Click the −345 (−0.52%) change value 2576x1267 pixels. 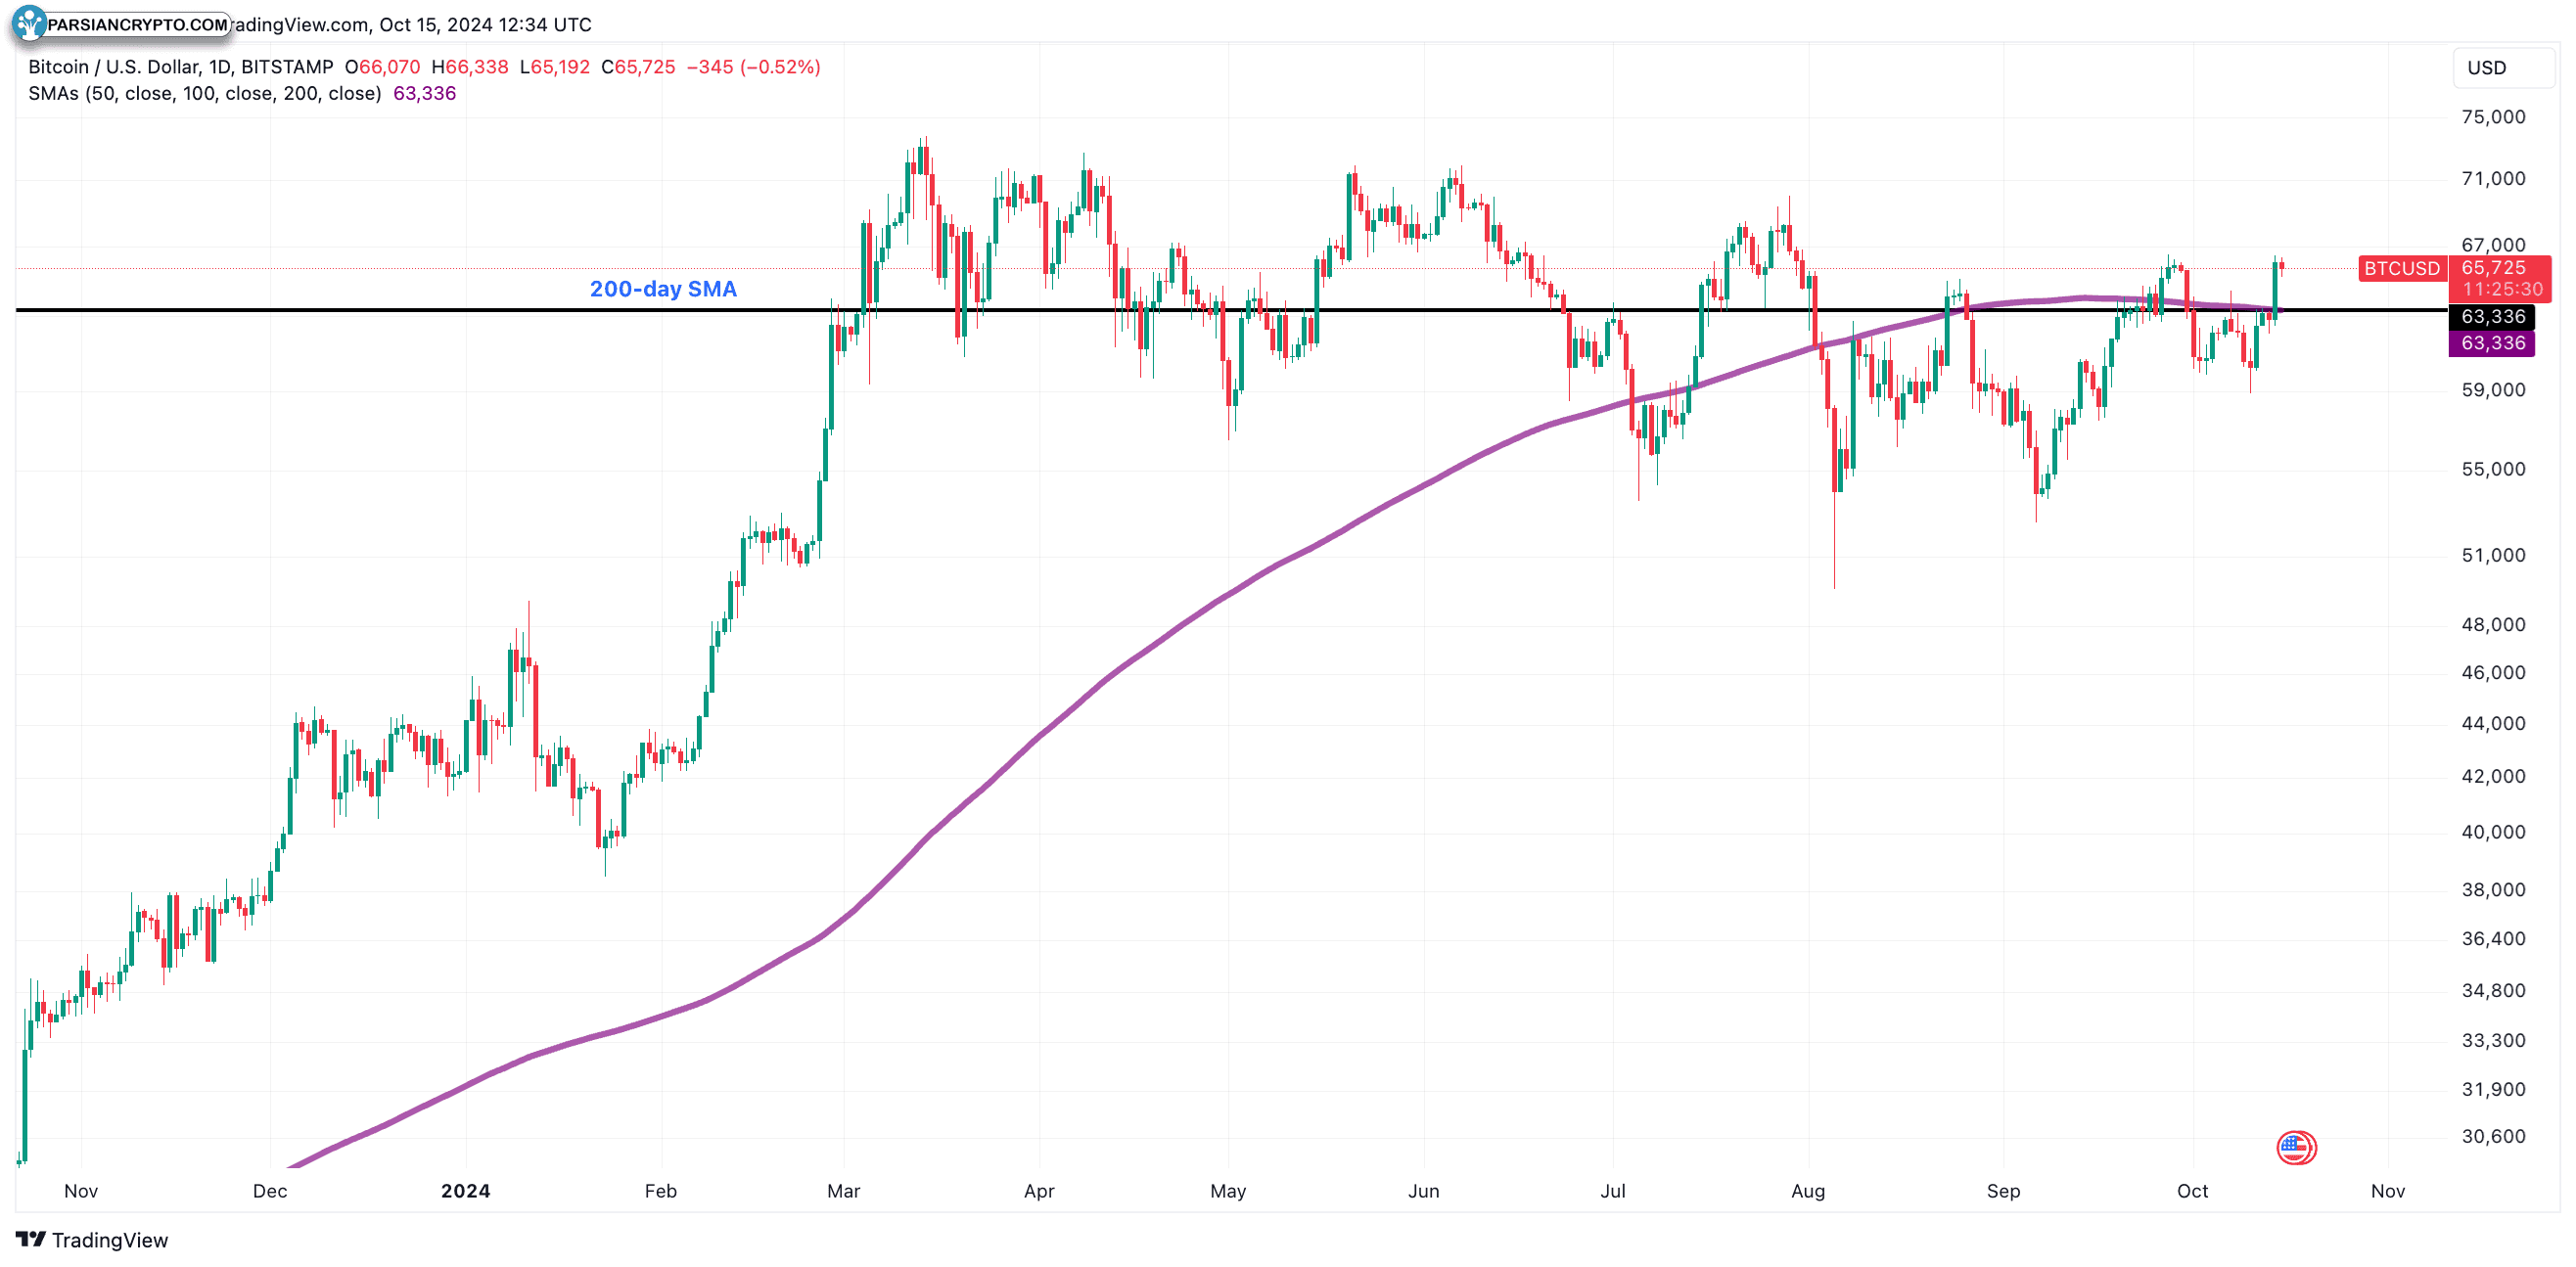pos(753,67)
